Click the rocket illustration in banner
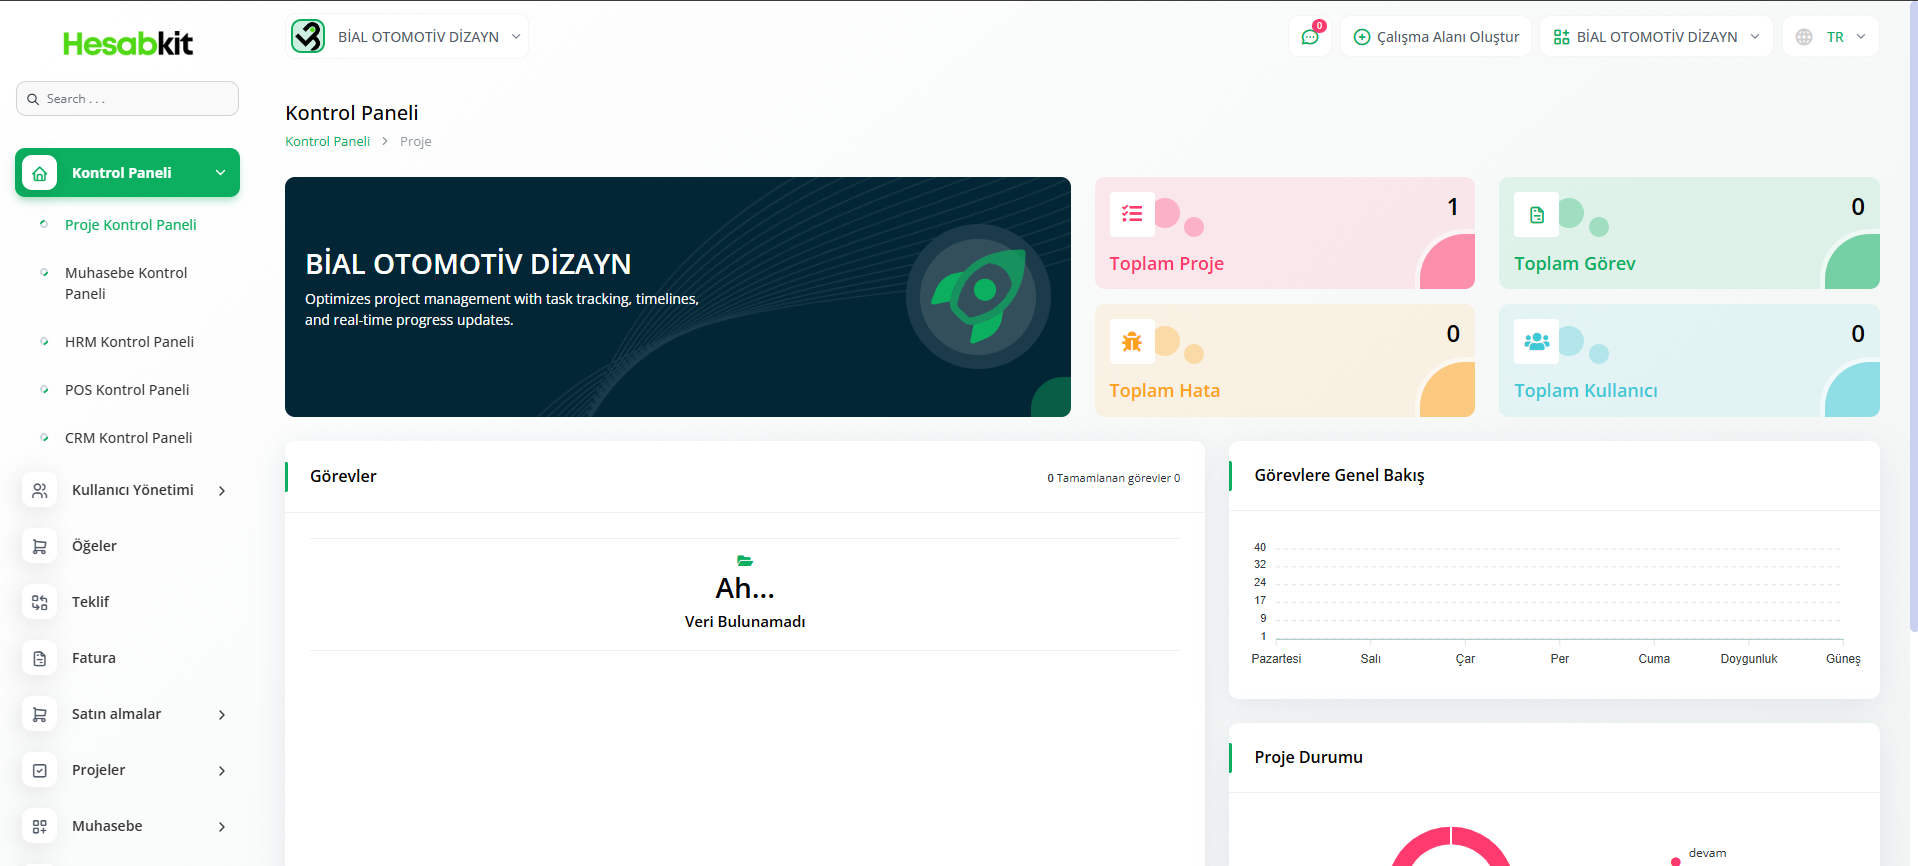The image size is (1918, 866). (x=978, y=296)
